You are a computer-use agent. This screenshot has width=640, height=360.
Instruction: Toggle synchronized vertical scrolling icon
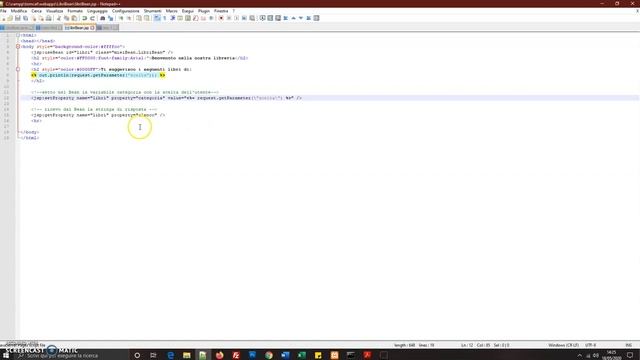click(139, 18)
